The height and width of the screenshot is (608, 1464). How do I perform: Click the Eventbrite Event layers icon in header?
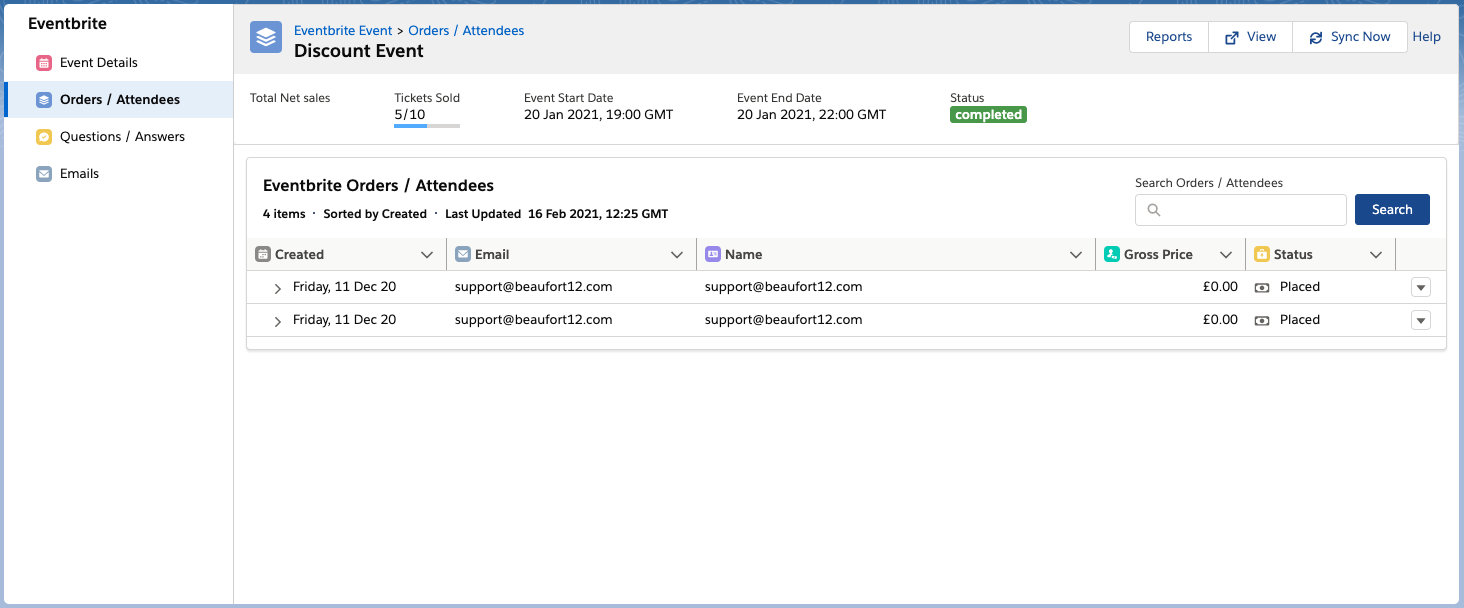click(266, 38)
